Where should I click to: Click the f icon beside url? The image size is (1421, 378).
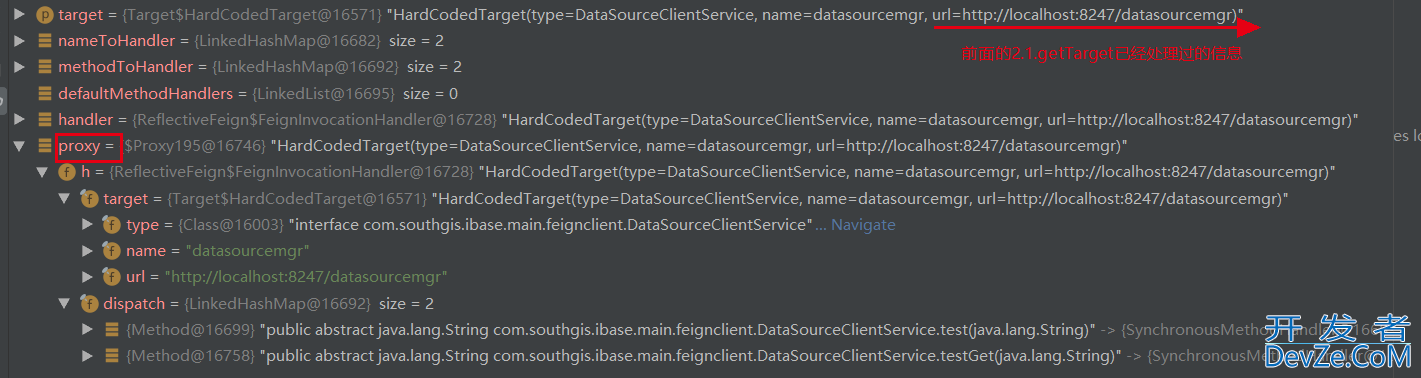click(112, 276)
